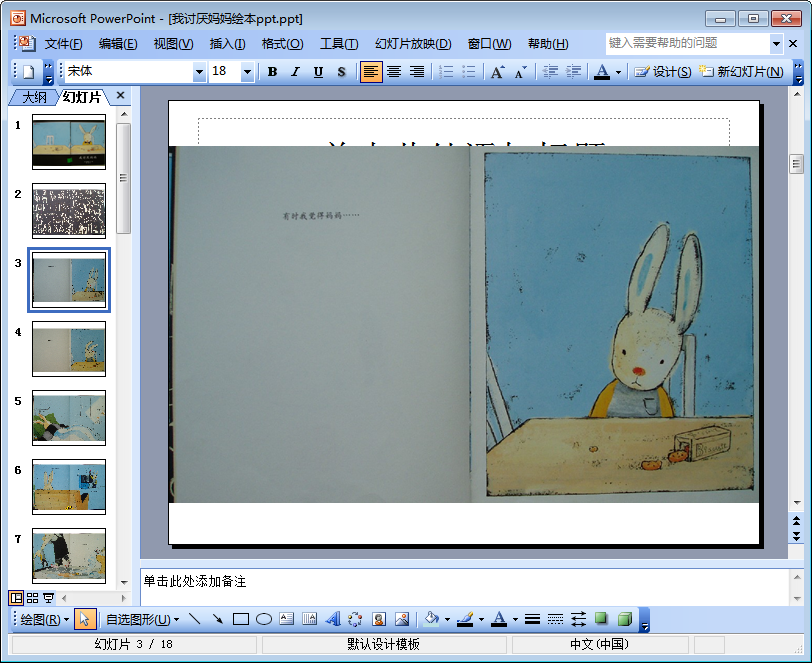Toggle Italic formatting
812x663 pixels.
point(295,71)
